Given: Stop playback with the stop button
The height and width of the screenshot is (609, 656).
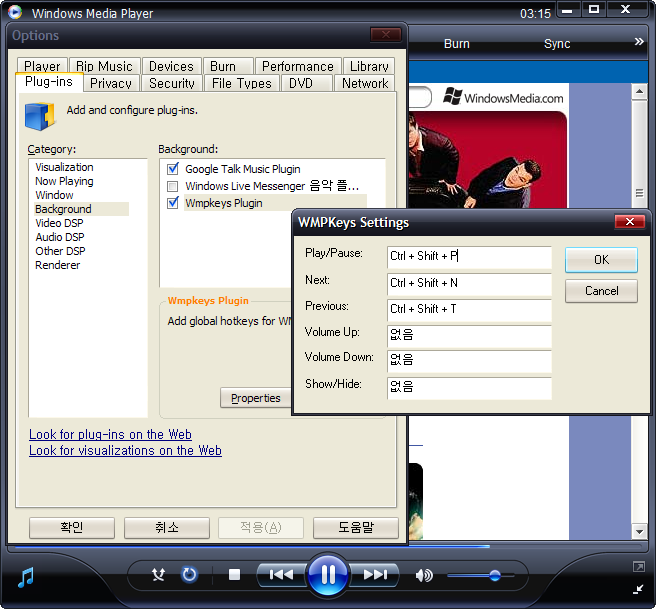Looking at the screenshot, I should (x=234, y=575).
